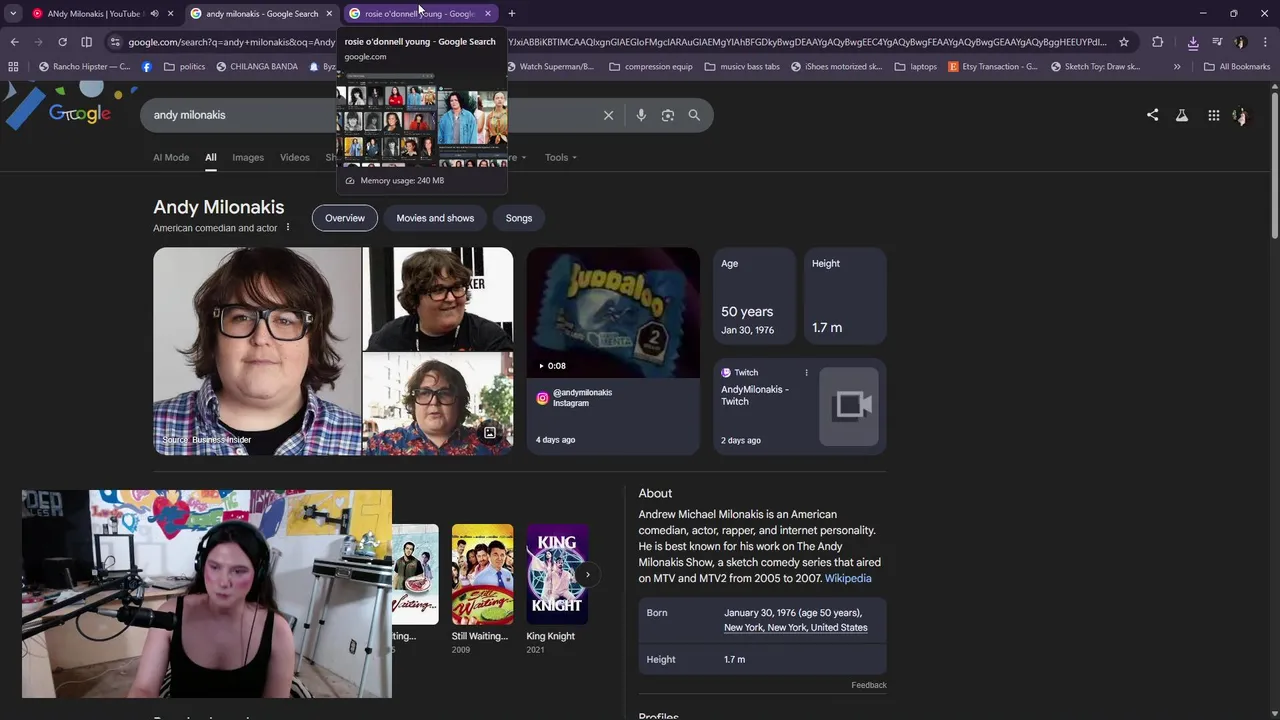Open the large Business Insider photo

tap(257, 351)
